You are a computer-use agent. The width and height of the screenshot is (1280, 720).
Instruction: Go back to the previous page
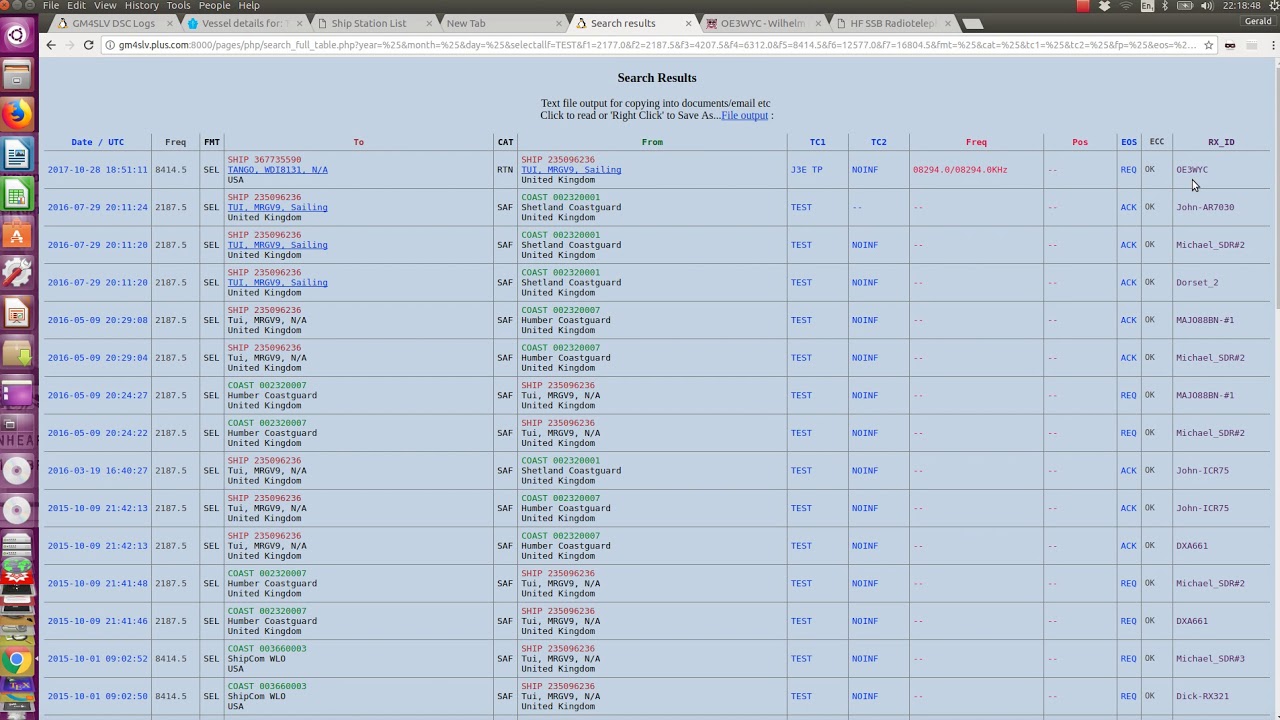pyautogui.click(x=51, y=45)
